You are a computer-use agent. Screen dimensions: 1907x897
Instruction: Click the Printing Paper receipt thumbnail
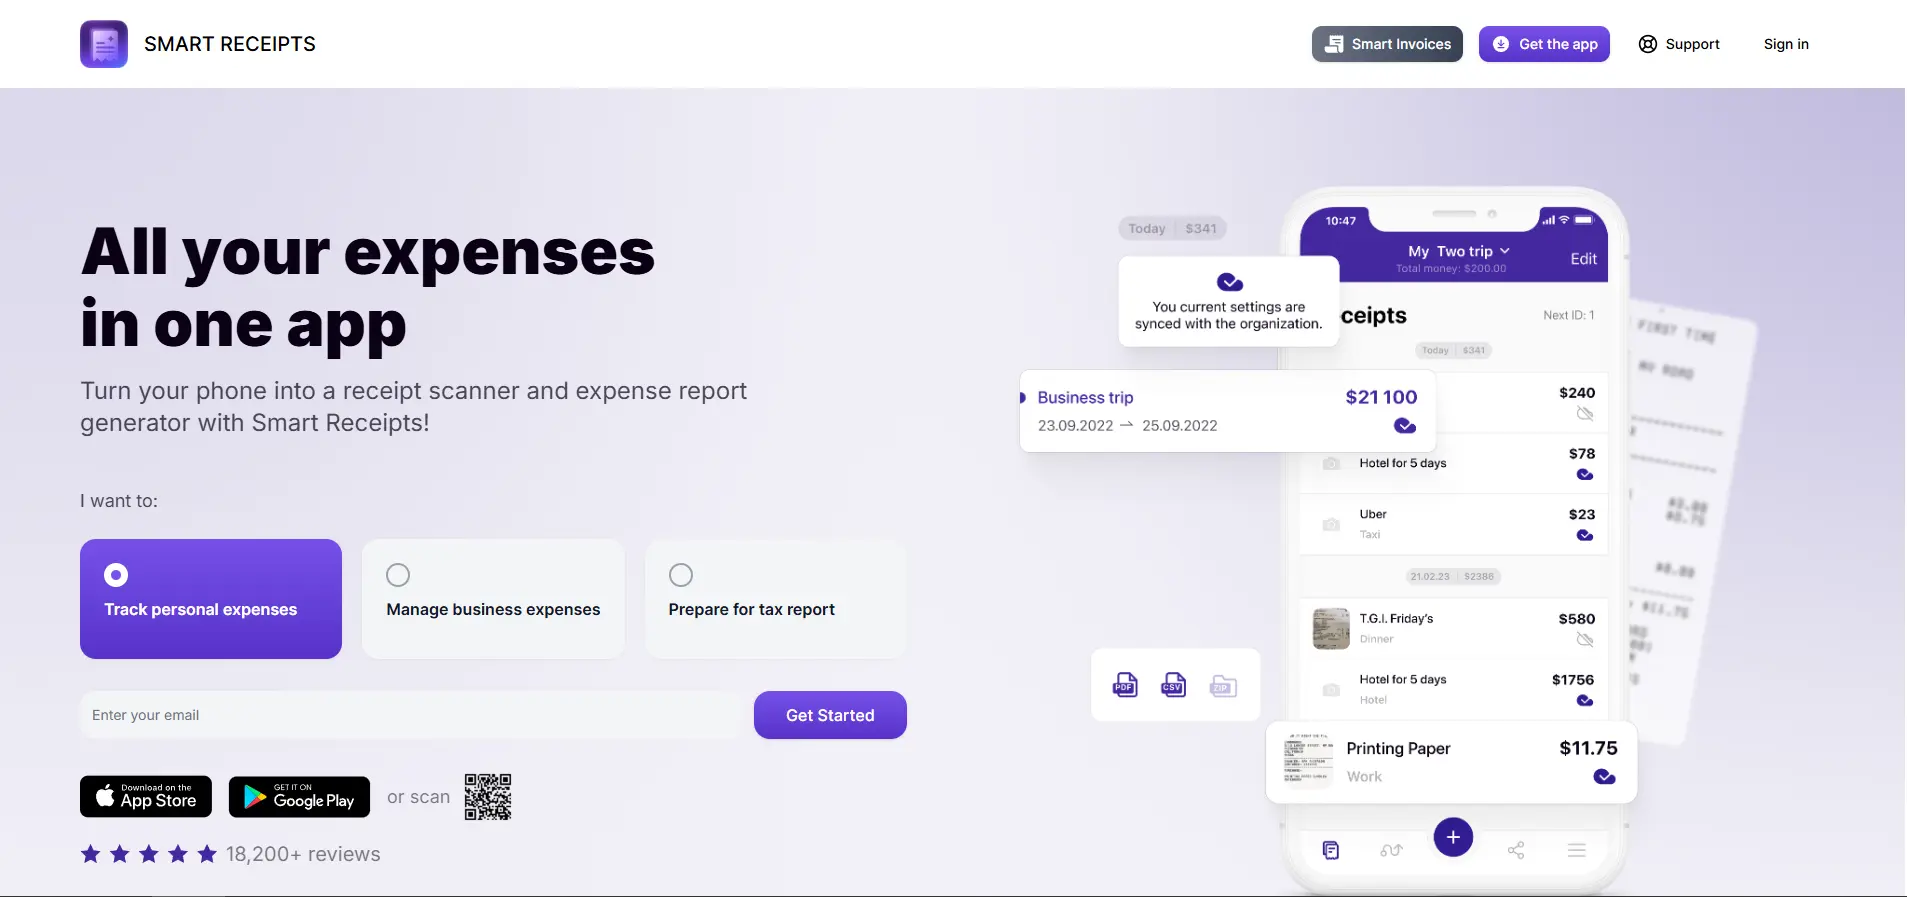[x=1308, y=762]
